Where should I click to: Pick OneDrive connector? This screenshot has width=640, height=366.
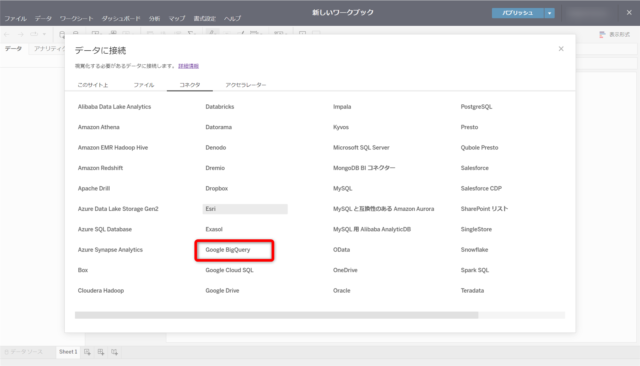345,270
